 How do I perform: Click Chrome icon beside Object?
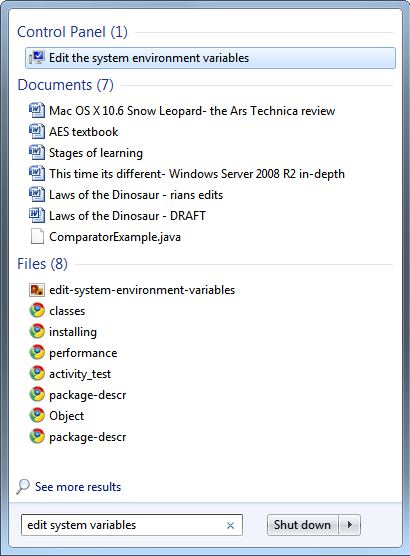pos(37,415)
